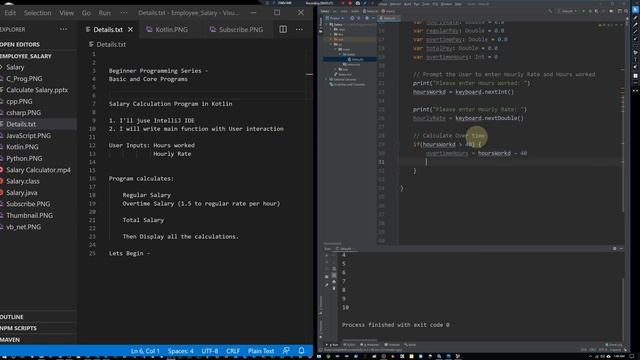640x360 pixels.
Task: Open Salary Calculator.mp4 file
Action: pyautogui.click(x=38, y=170)
